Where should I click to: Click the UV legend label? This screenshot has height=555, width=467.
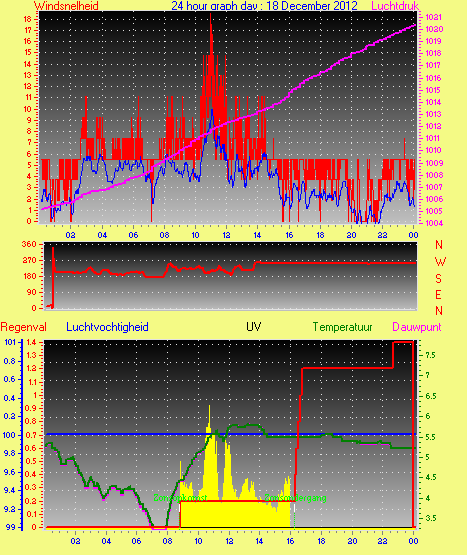click(x=254, y=326)
